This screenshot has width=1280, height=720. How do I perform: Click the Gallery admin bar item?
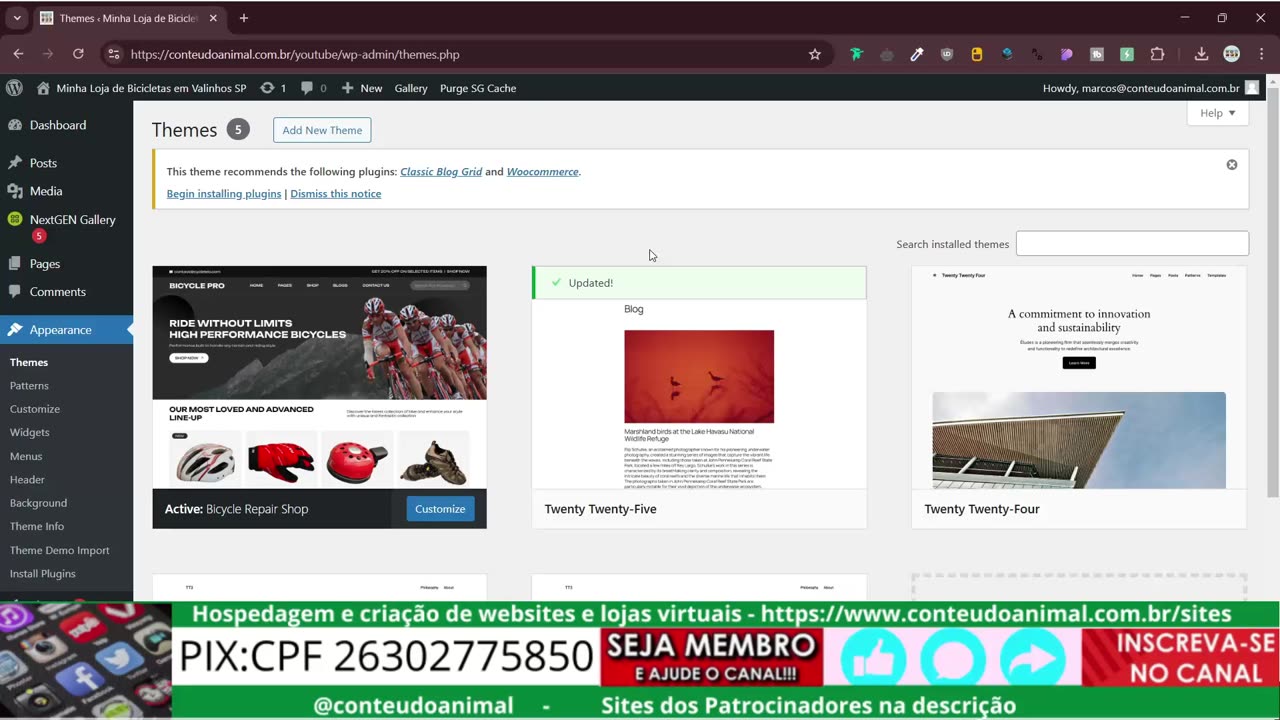411,88
